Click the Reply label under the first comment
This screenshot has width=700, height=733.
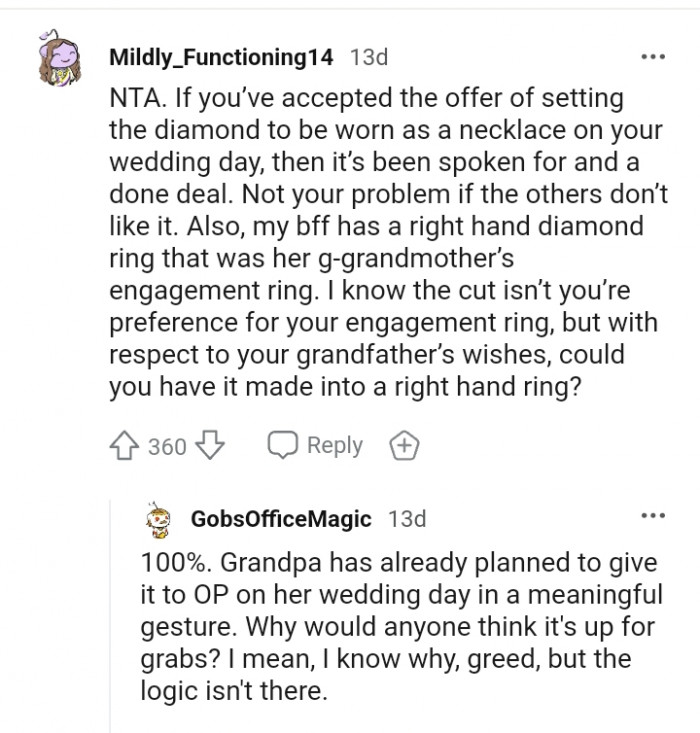(334, 446)
